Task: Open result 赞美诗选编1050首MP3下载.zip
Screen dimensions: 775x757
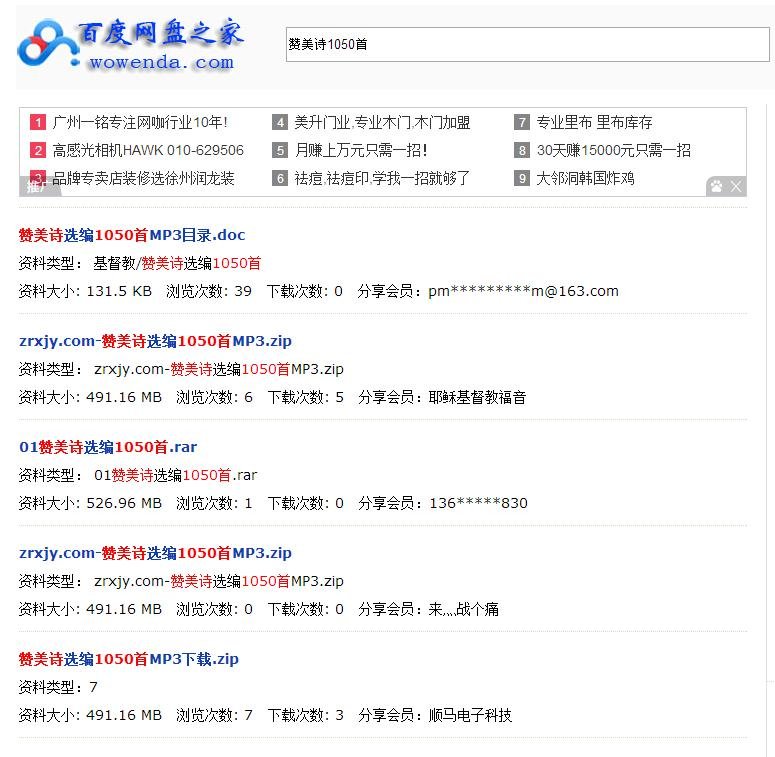Action: pos(129,659)
